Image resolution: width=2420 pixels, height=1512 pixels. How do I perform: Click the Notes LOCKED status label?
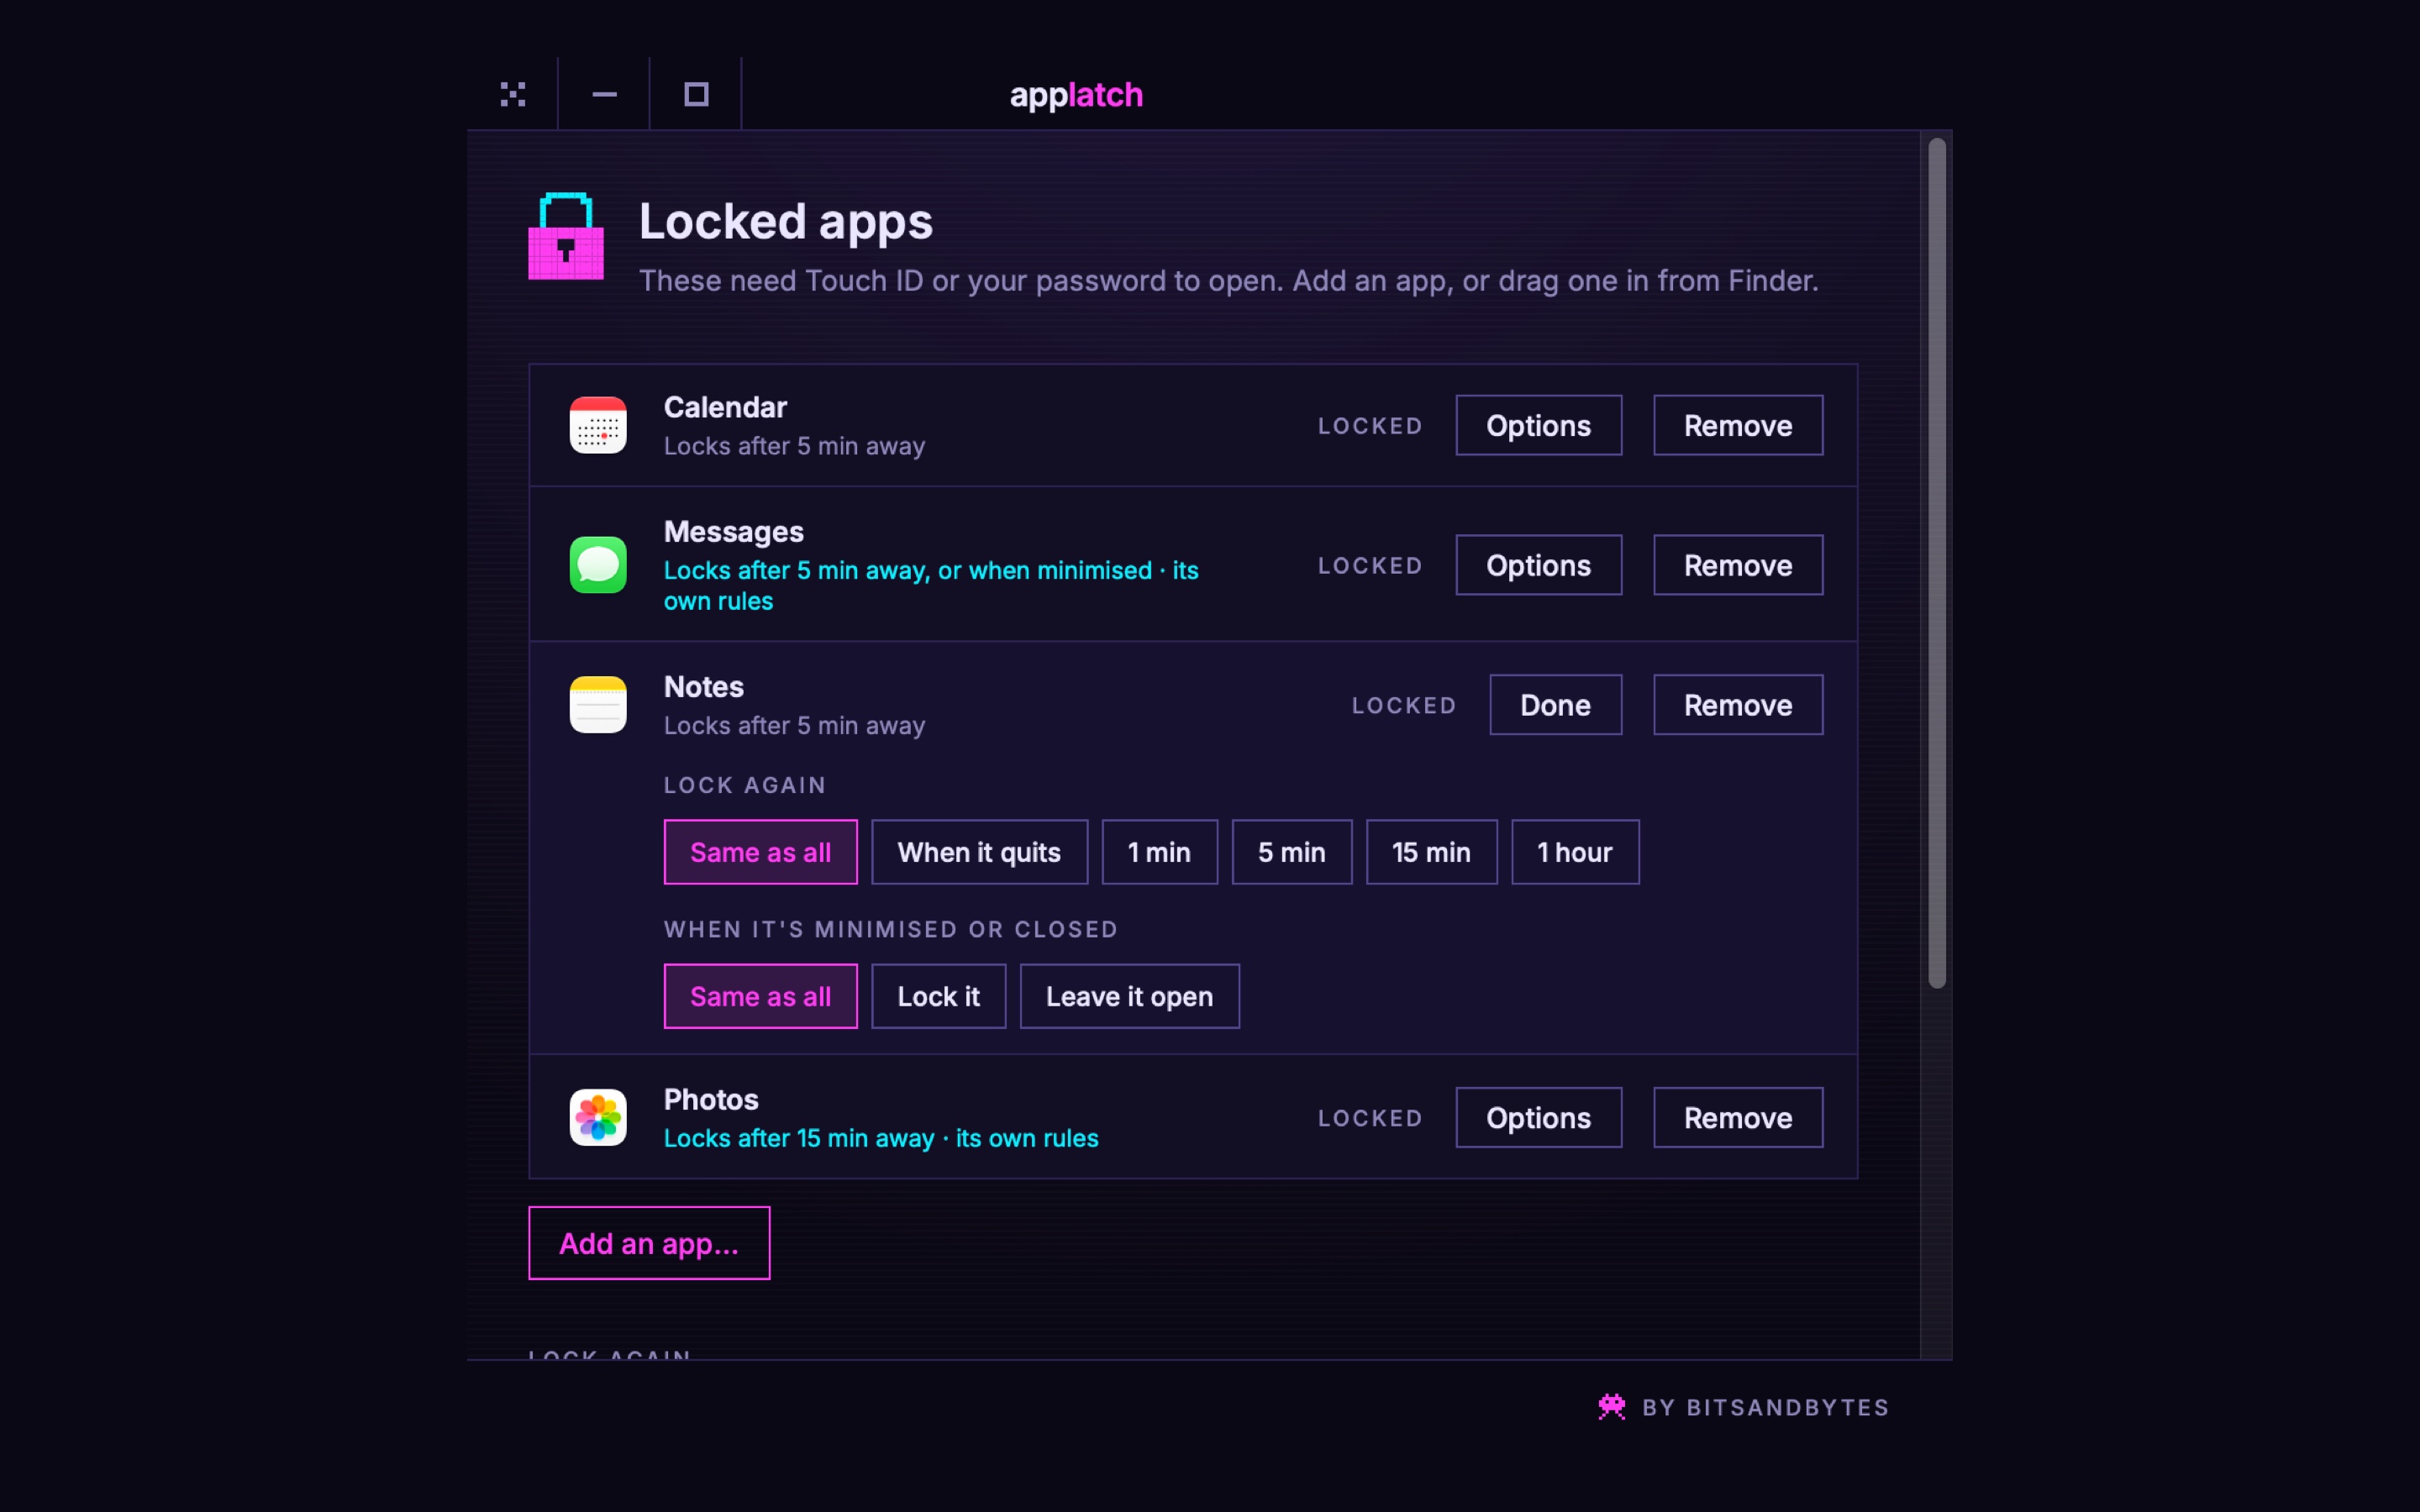click(x=1404, y=706)
